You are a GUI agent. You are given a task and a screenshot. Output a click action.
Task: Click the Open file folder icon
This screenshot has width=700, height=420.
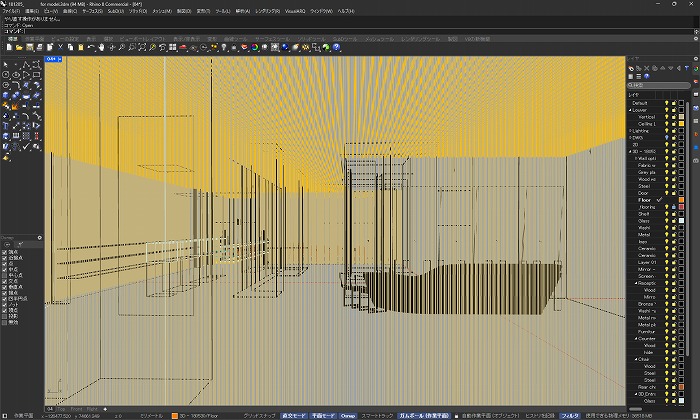[19, 47]
